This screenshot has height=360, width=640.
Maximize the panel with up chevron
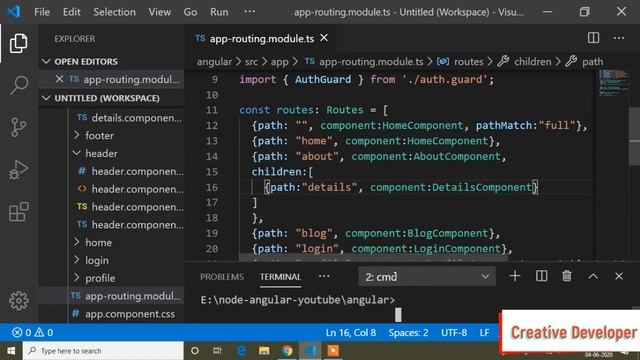[593, 276]
